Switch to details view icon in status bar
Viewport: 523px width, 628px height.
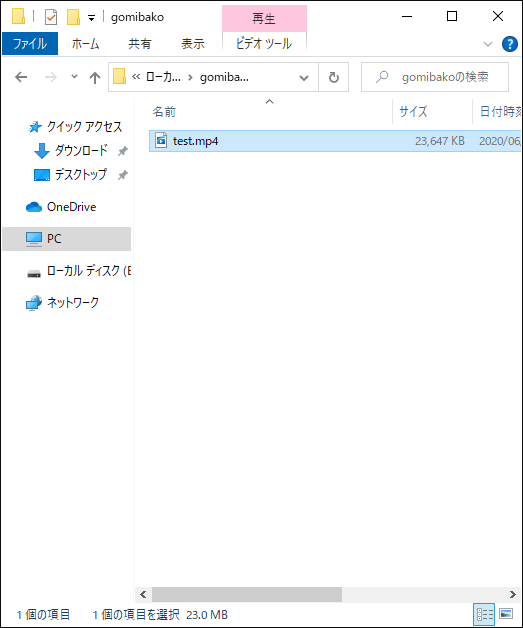pyautogui.click(x=484, y=614)
